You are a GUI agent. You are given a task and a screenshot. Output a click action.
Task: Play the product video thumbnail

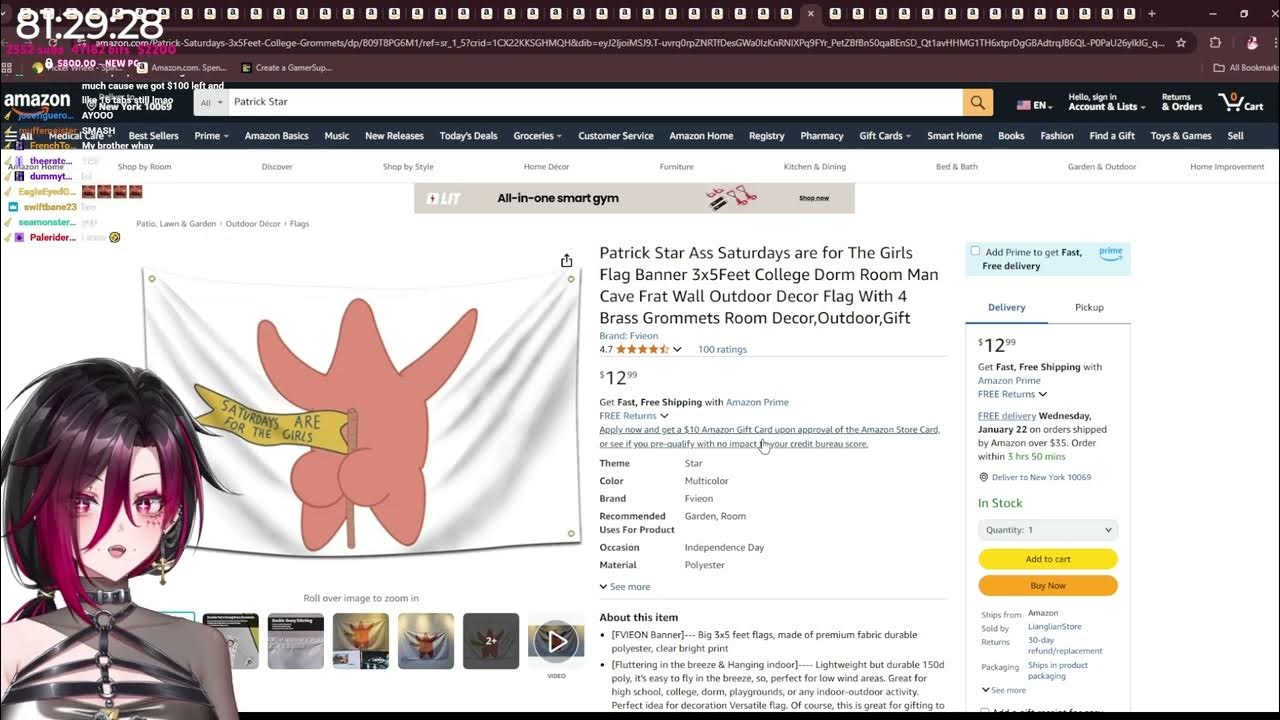point(556,641)
